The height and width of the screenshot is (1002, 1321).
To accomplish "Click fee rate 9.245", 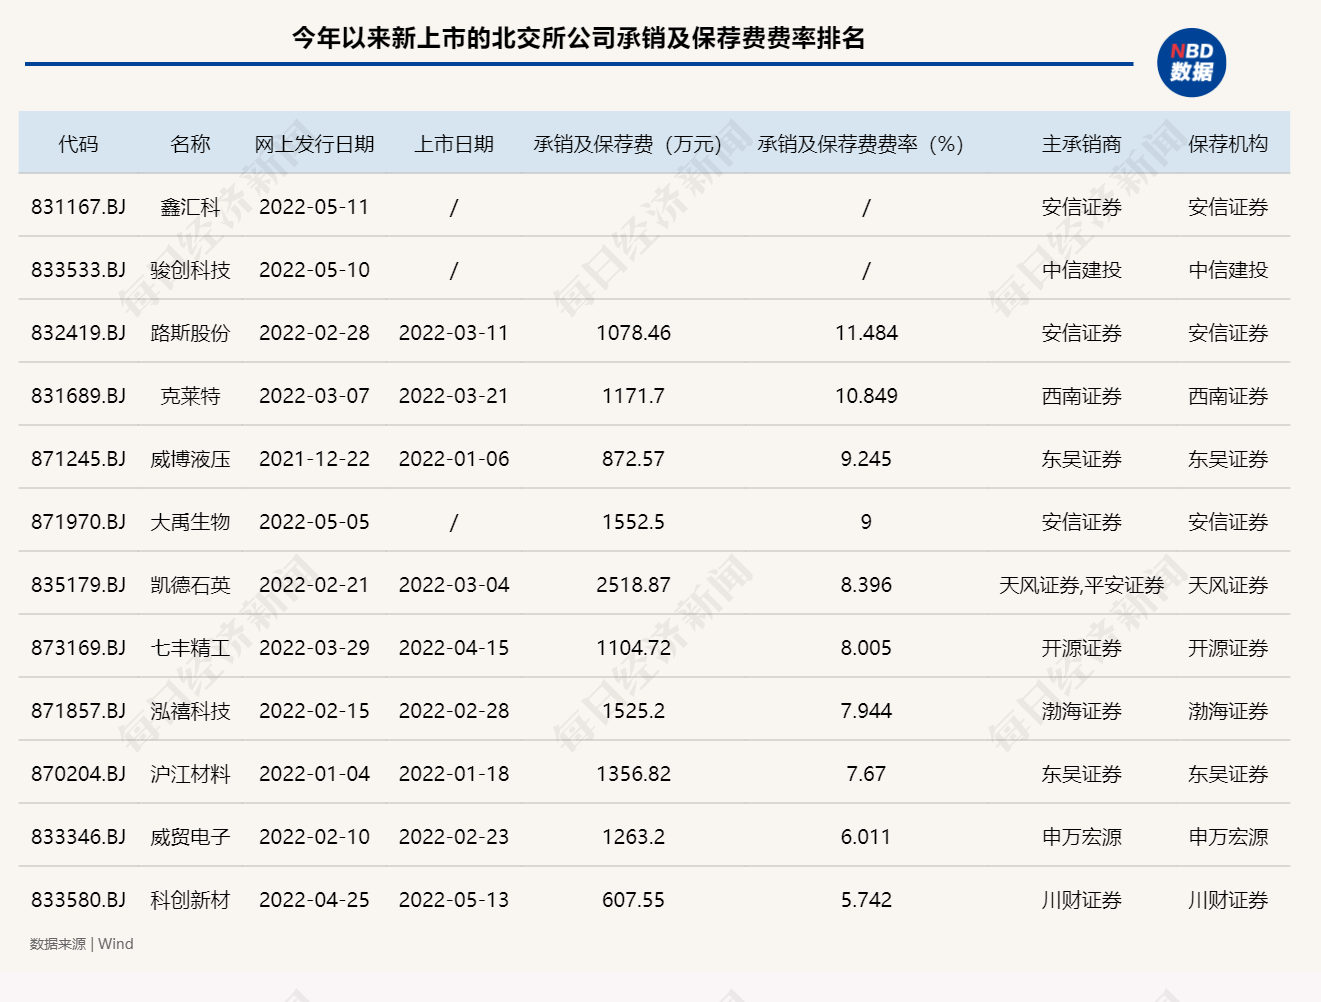I will 866,459.
